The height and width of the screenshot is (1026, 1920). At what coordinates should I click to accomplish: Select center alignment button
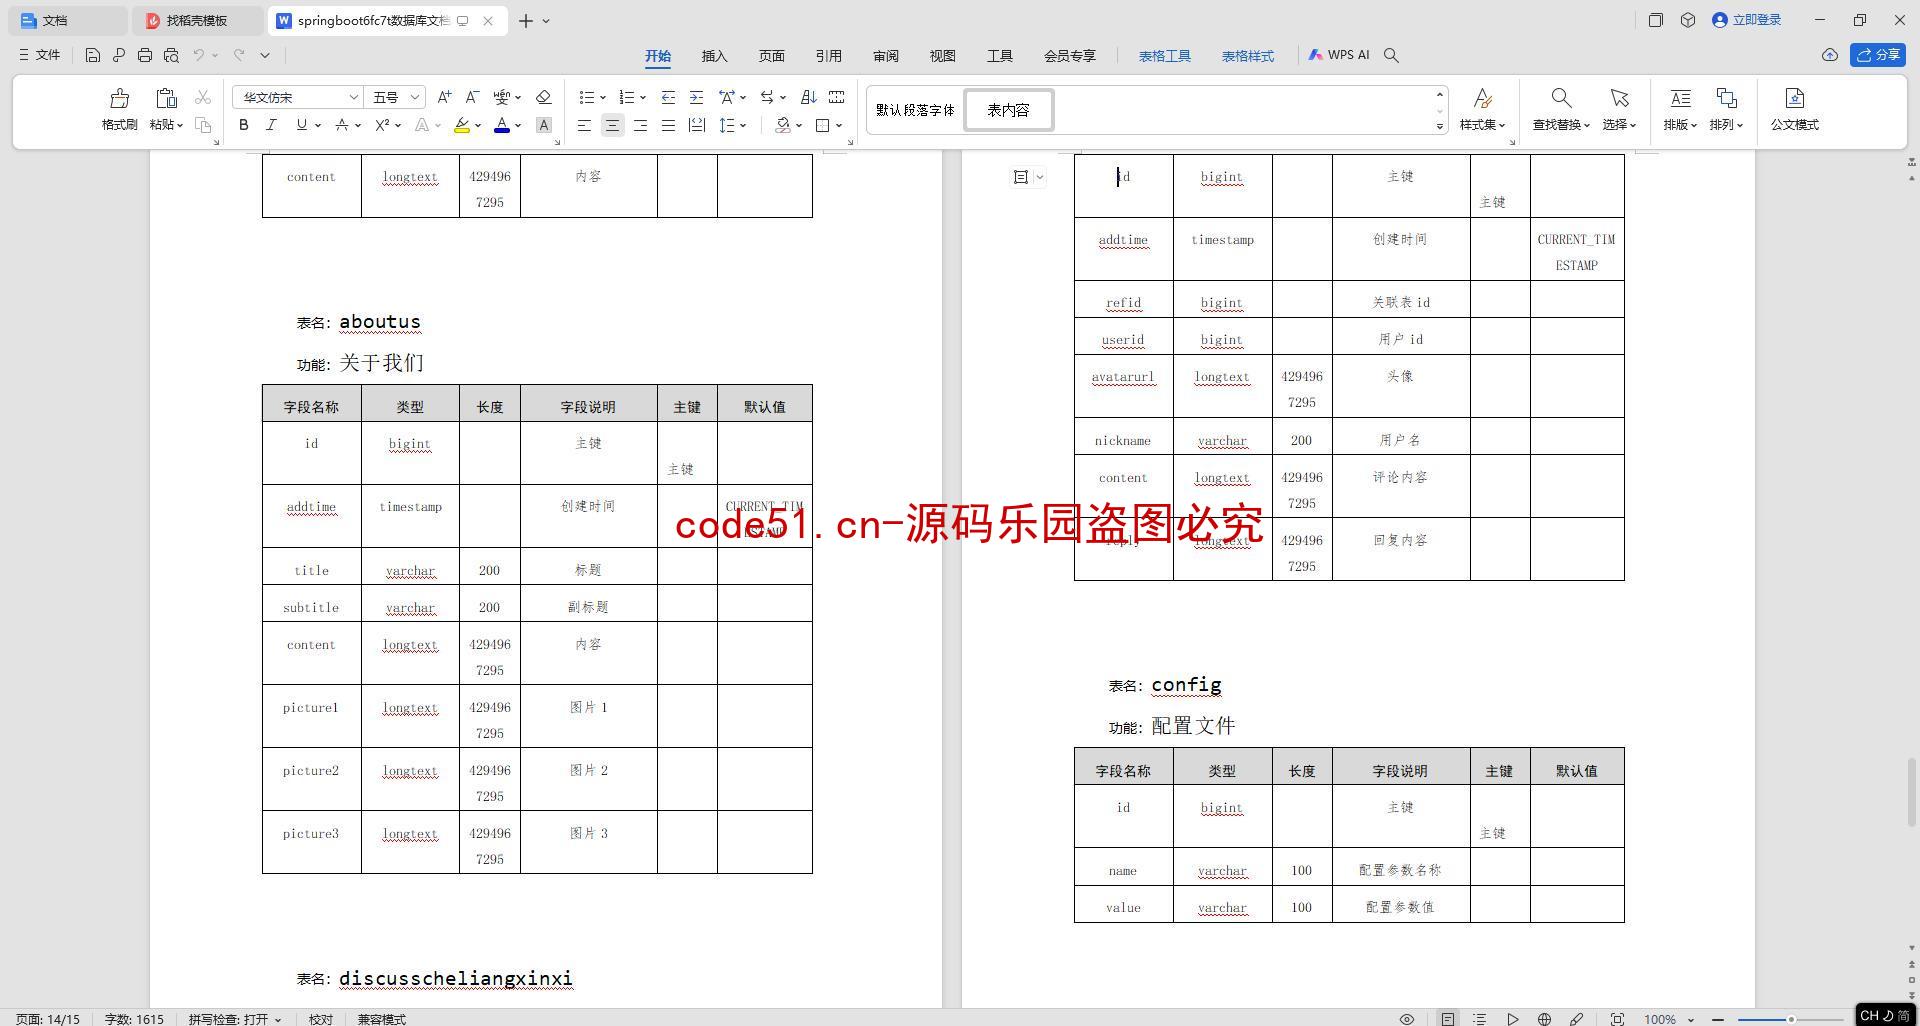(x=612, y=125)
